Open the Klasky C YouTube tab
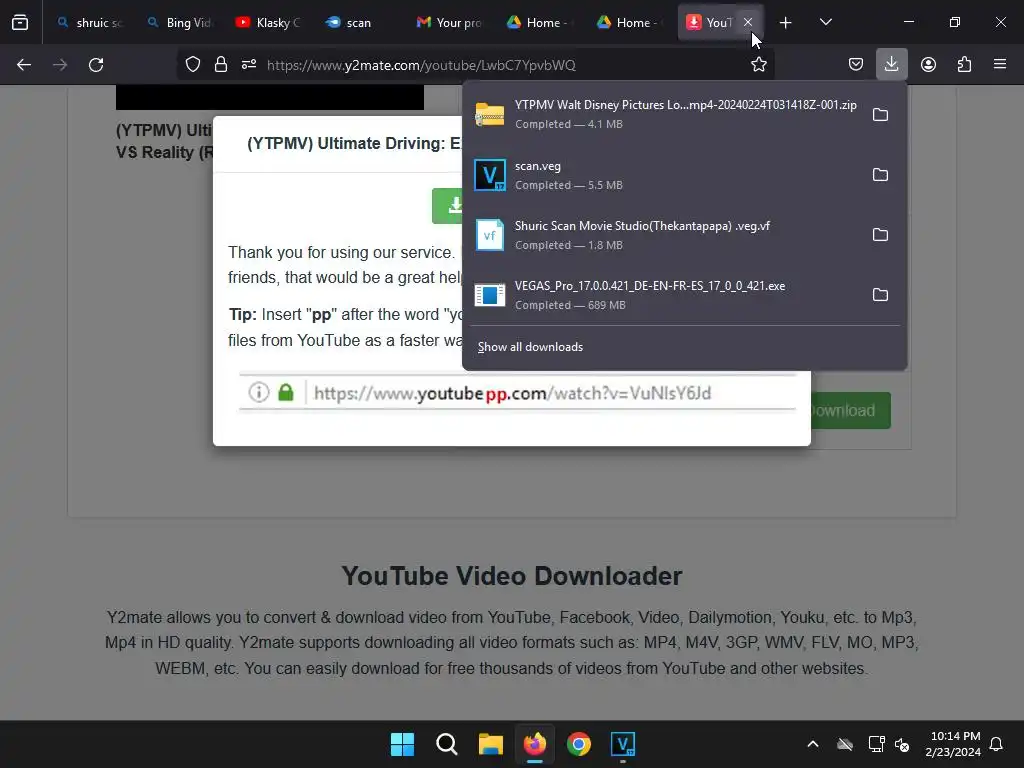 point(270,22)
